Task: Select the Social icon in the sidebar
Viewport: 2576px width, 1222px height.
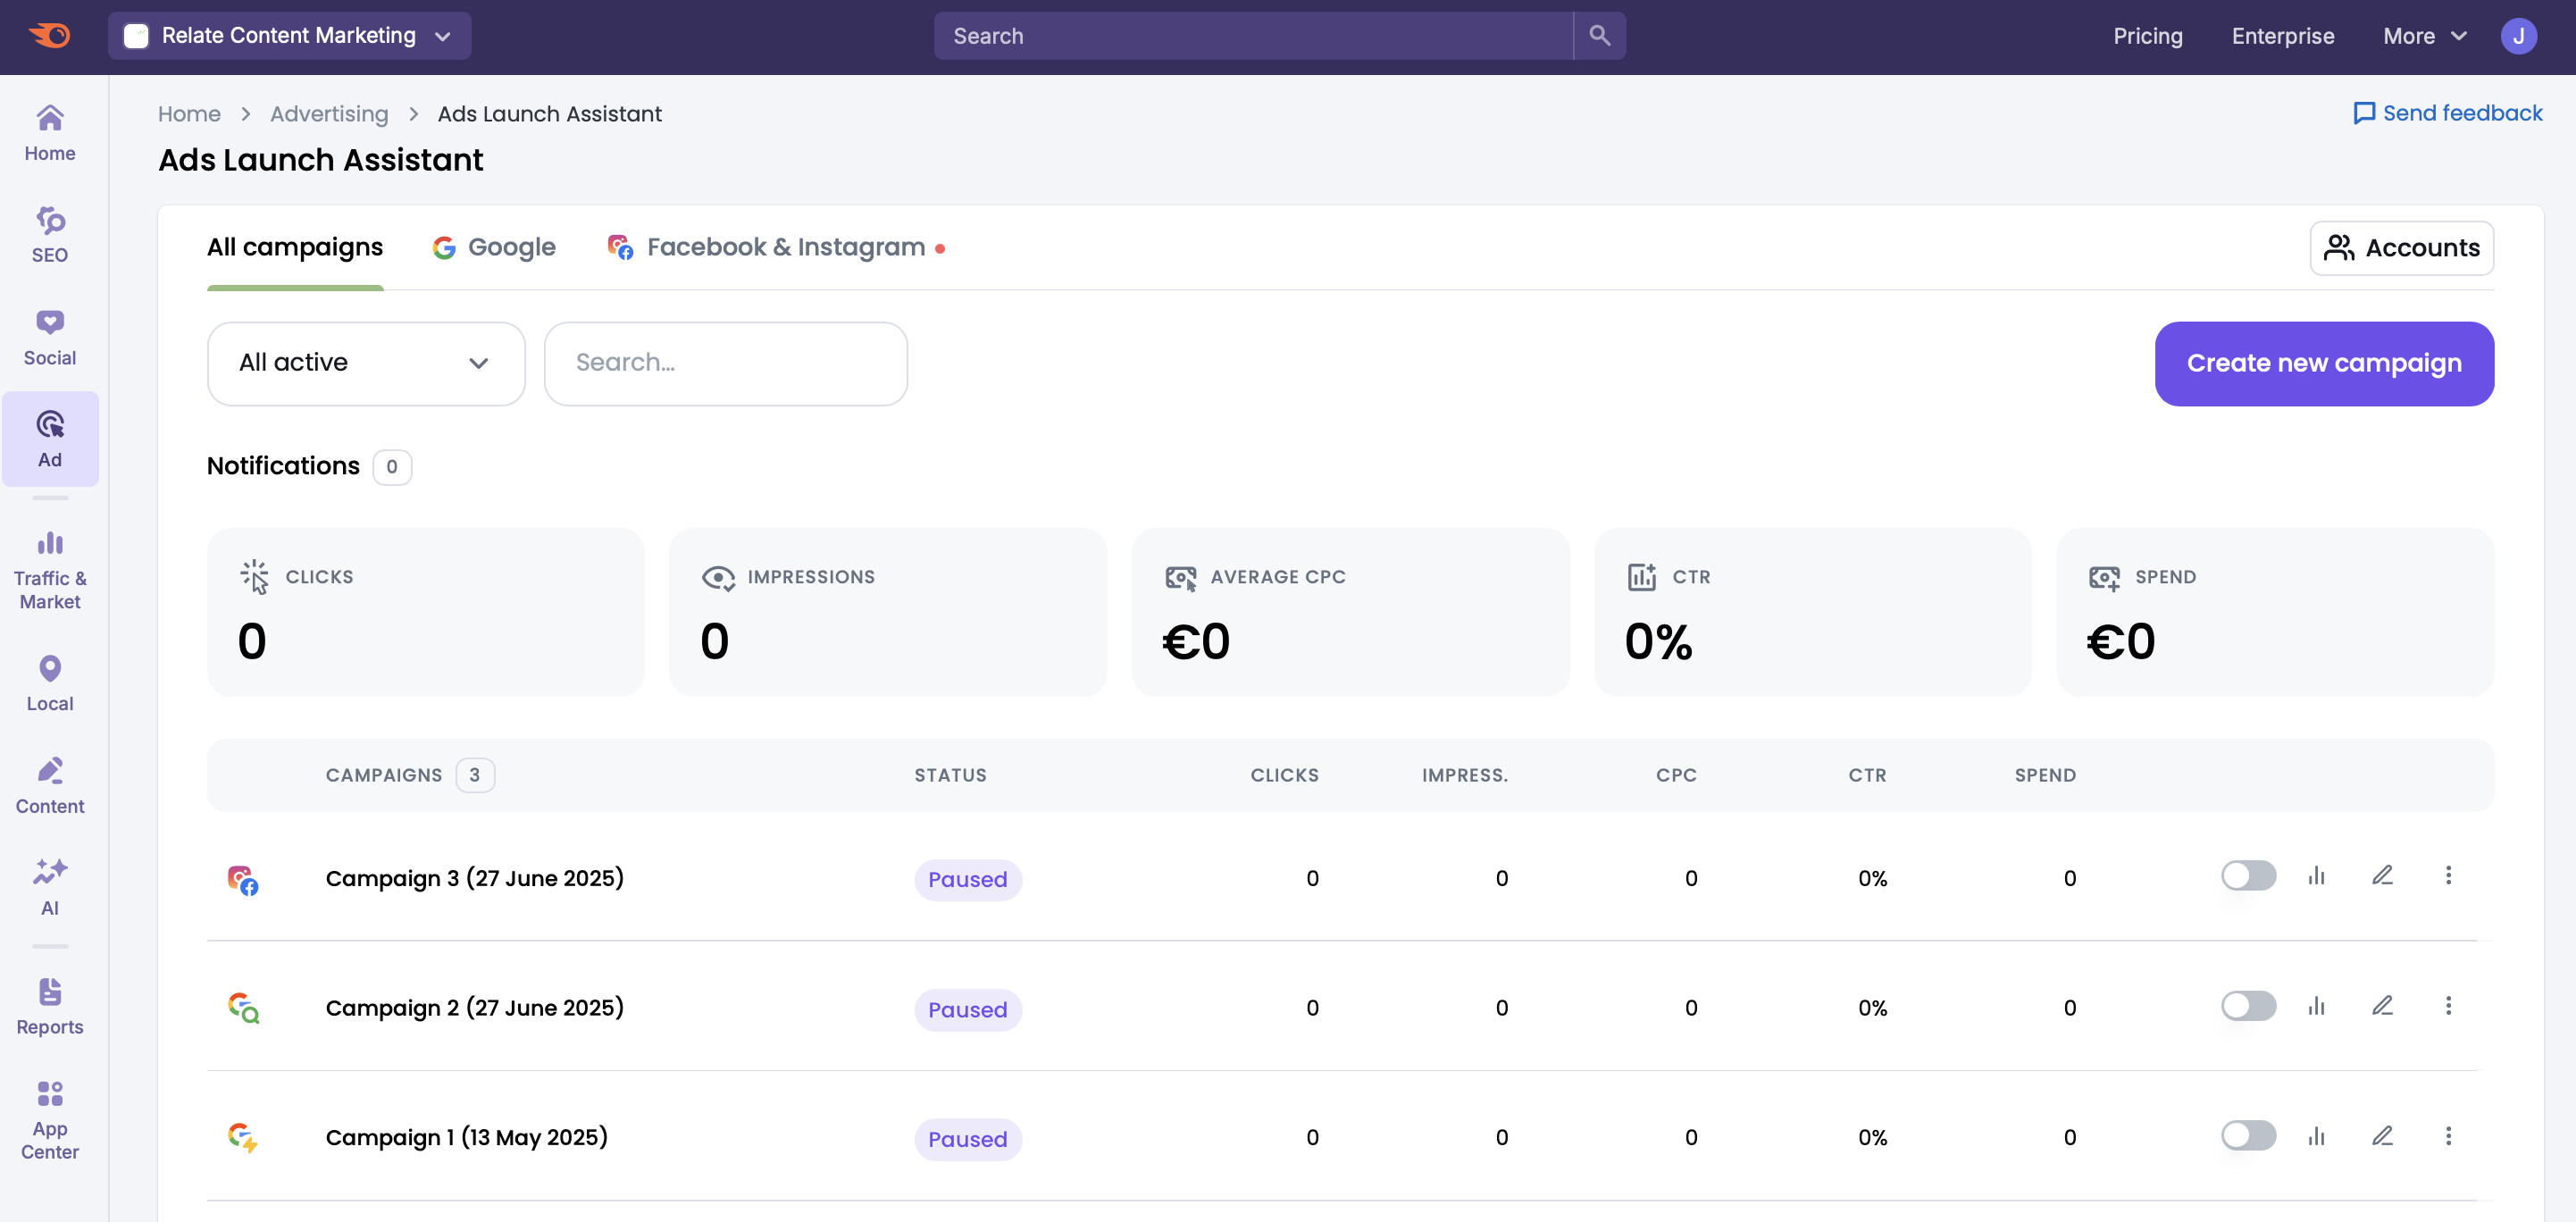Action: click(50, 334)
